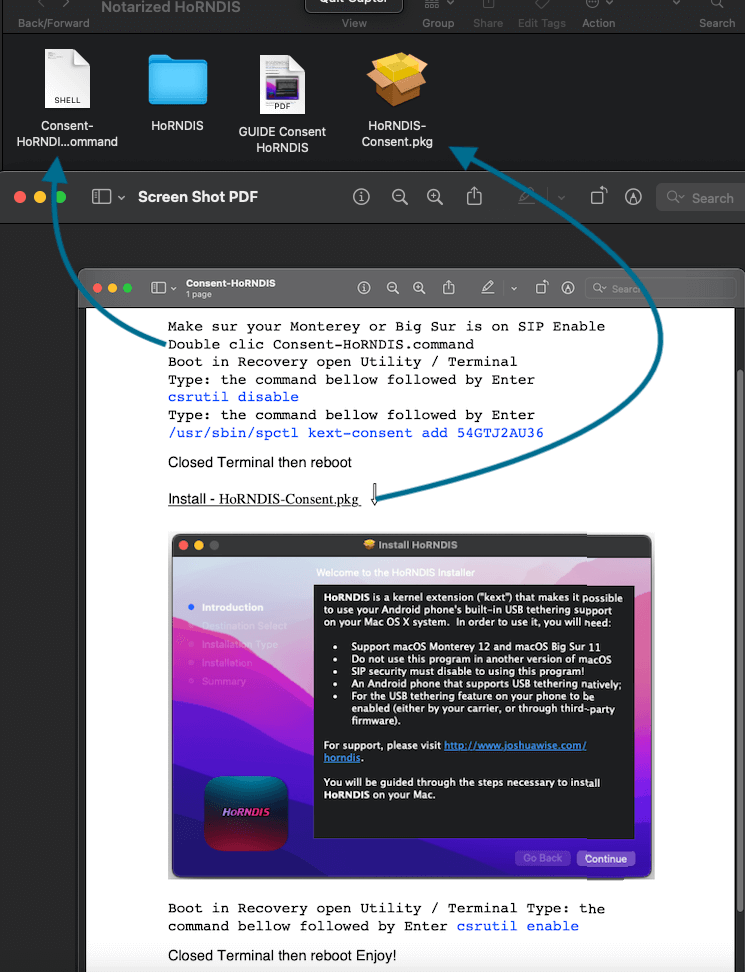Show the inspector info in Screen Shot PDF window
The image size is (746, 972).
[x=362, y=197]
